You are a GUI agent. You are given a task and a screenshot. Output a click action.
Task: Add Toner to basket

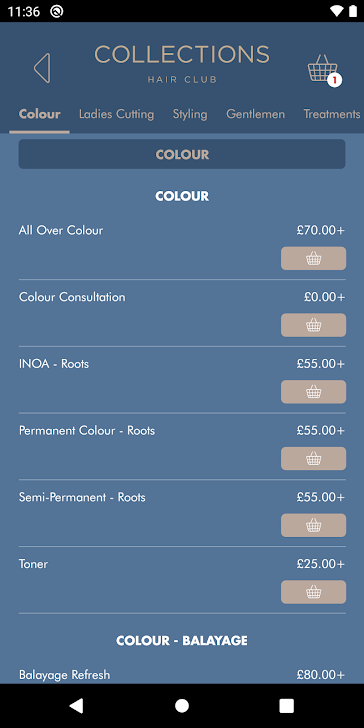tap(313, 592)
